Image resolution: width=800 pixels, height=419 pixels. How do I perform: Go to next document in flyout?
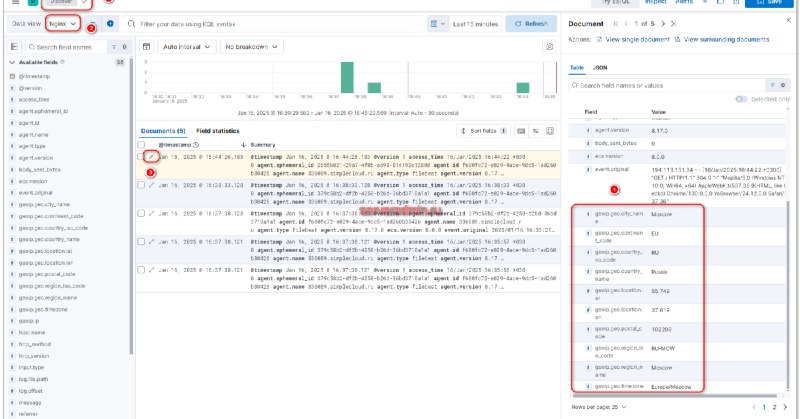663,23
